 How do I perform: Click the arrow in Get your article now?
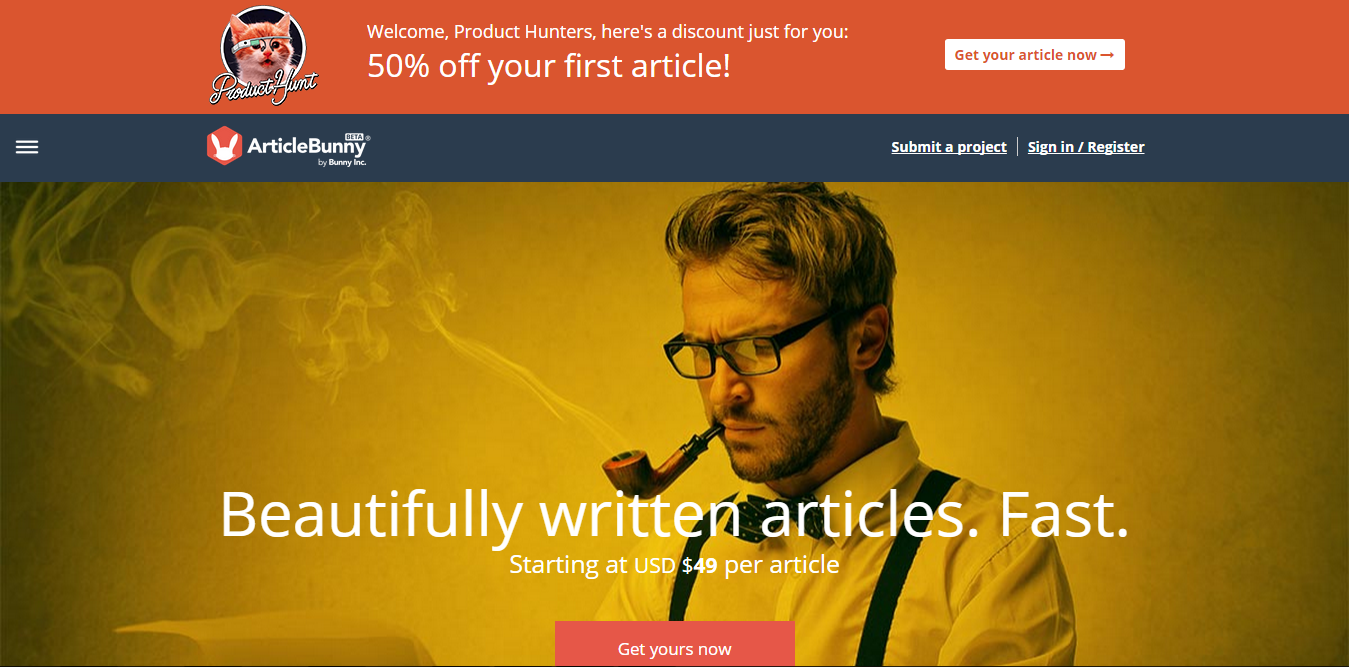click(x=1107, y=55)
